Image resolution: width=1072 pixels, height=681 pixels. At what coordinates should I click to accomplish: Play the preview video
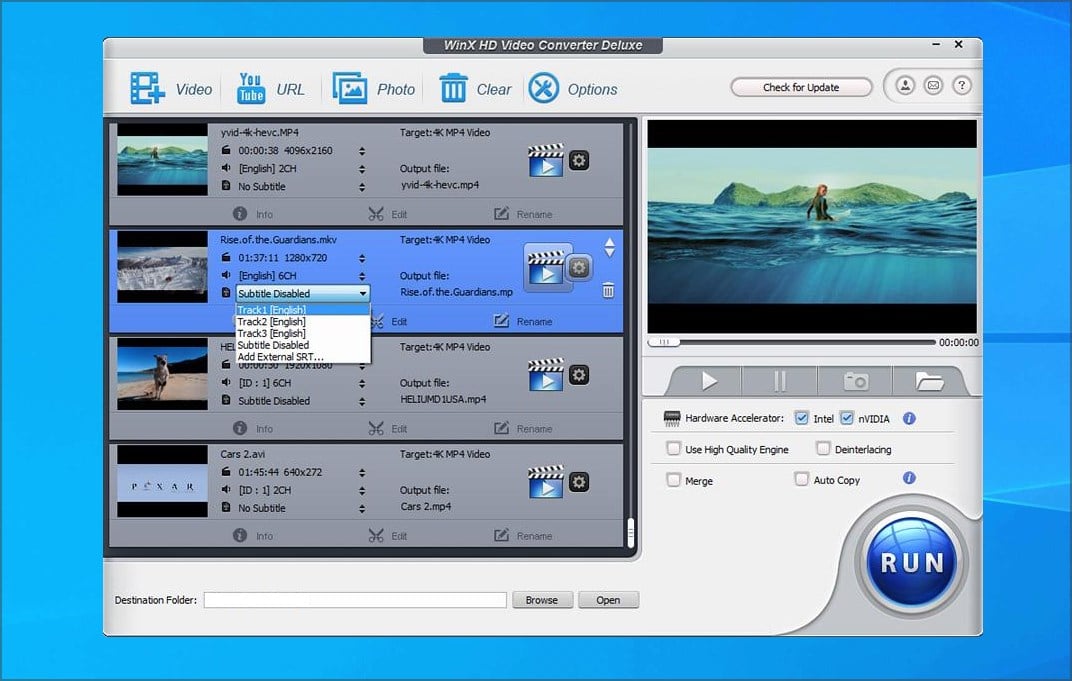pyautogui.click(x=709, y=381)
